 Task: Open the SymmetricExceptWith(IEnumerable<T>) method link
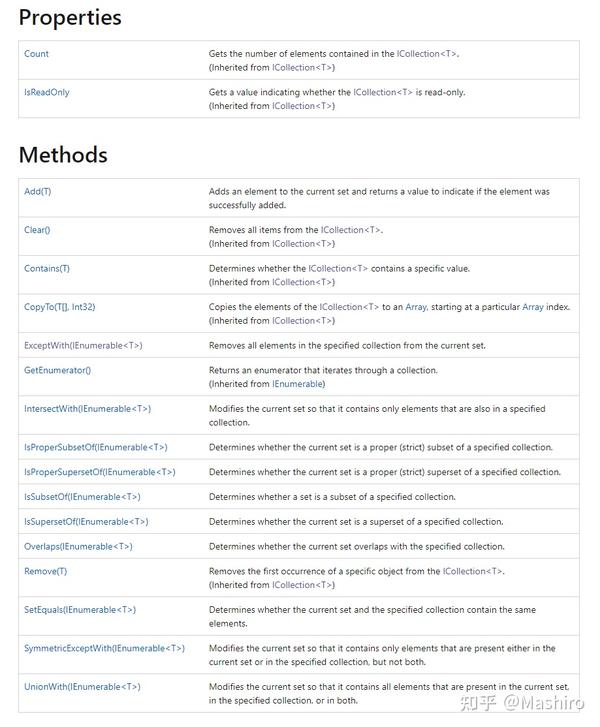pos(104,648)
